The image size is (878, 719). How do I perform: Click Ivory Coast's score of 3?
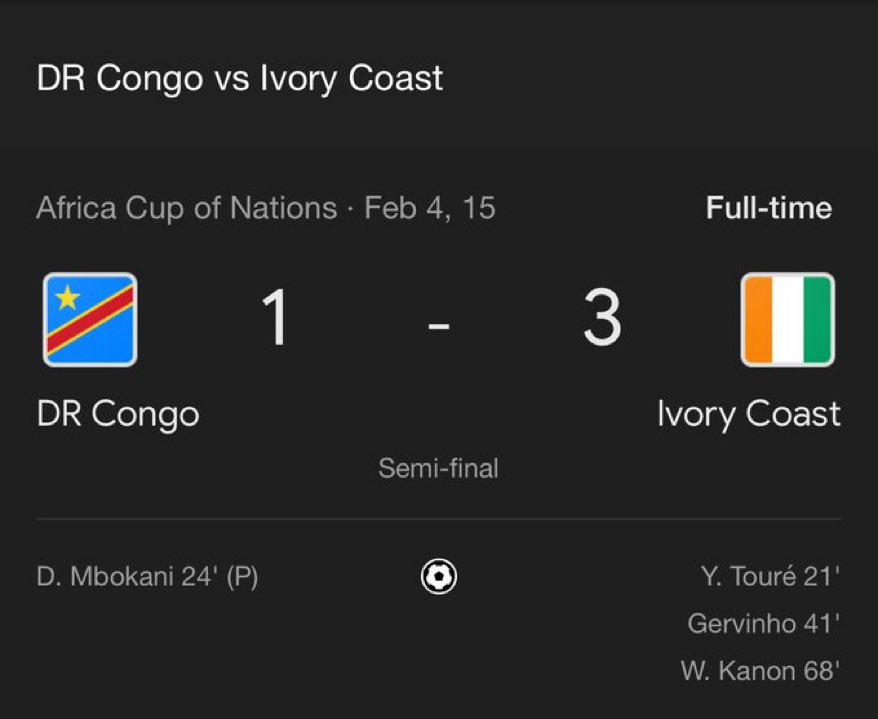click(603, 318)
